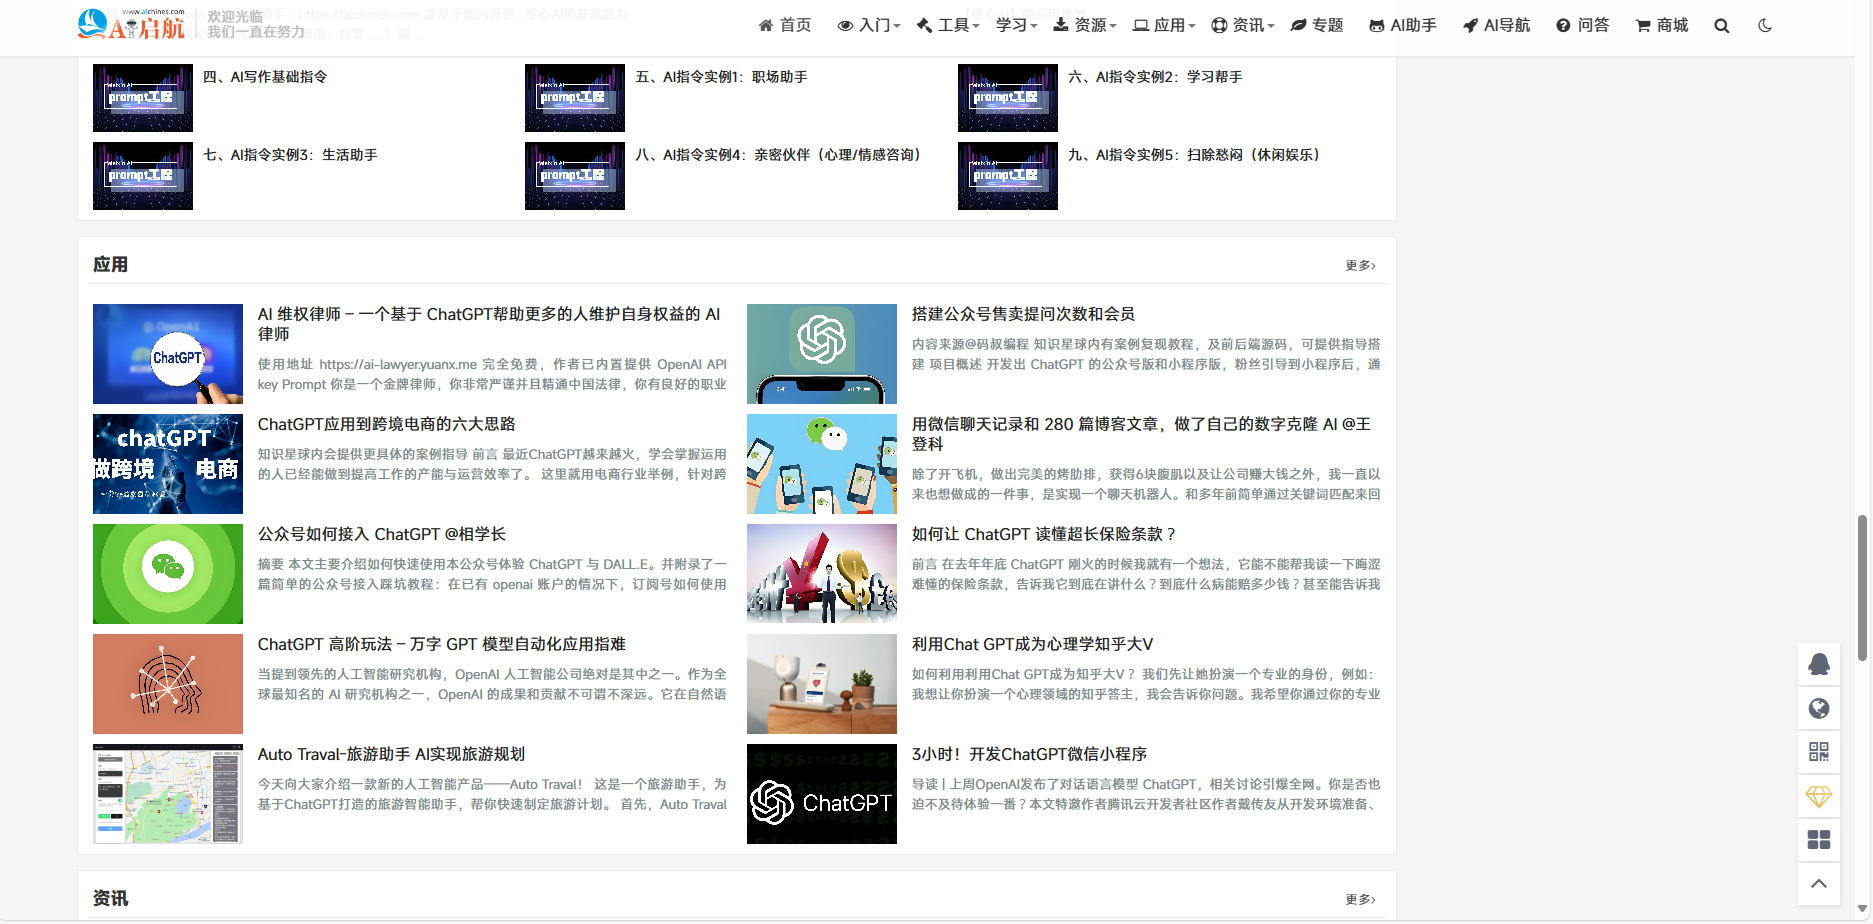The image size is (1873, 924).
Task: Click WeChat phones illustration thumbnail
Action: pos(822,464)
